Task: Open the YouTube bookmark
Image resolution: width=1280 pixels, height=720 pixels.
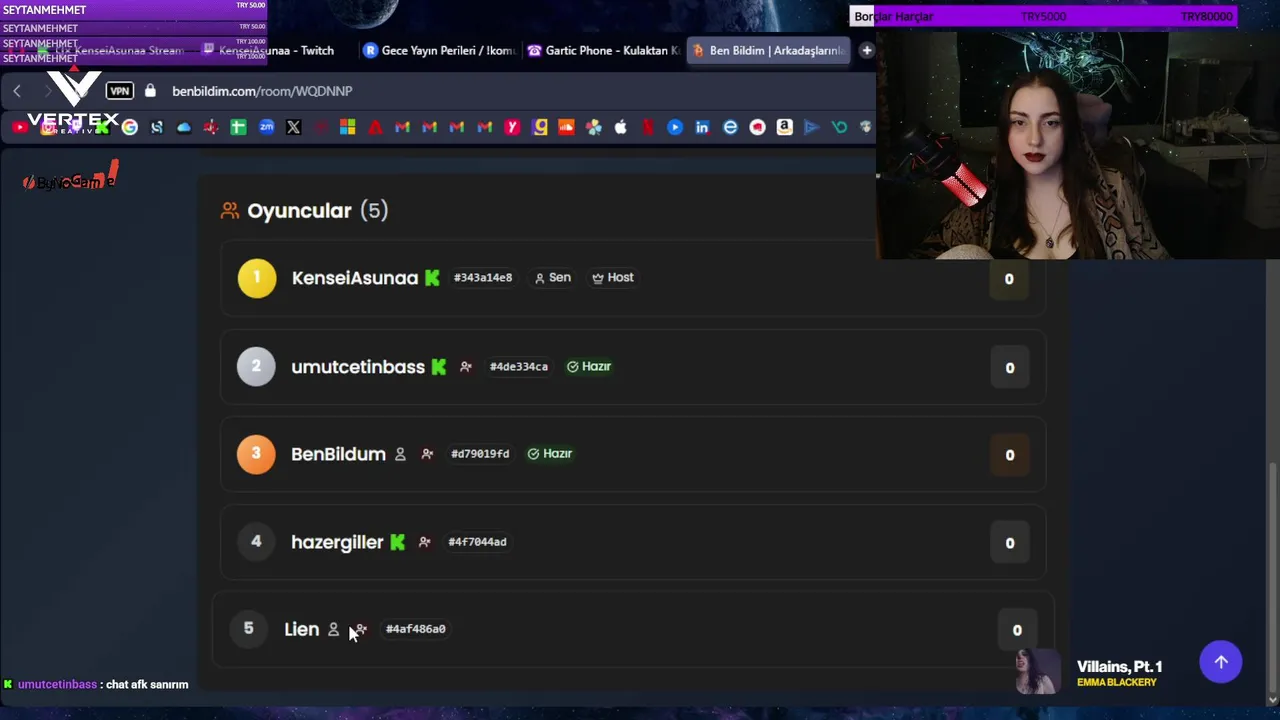Action: (x=20, y=127)
